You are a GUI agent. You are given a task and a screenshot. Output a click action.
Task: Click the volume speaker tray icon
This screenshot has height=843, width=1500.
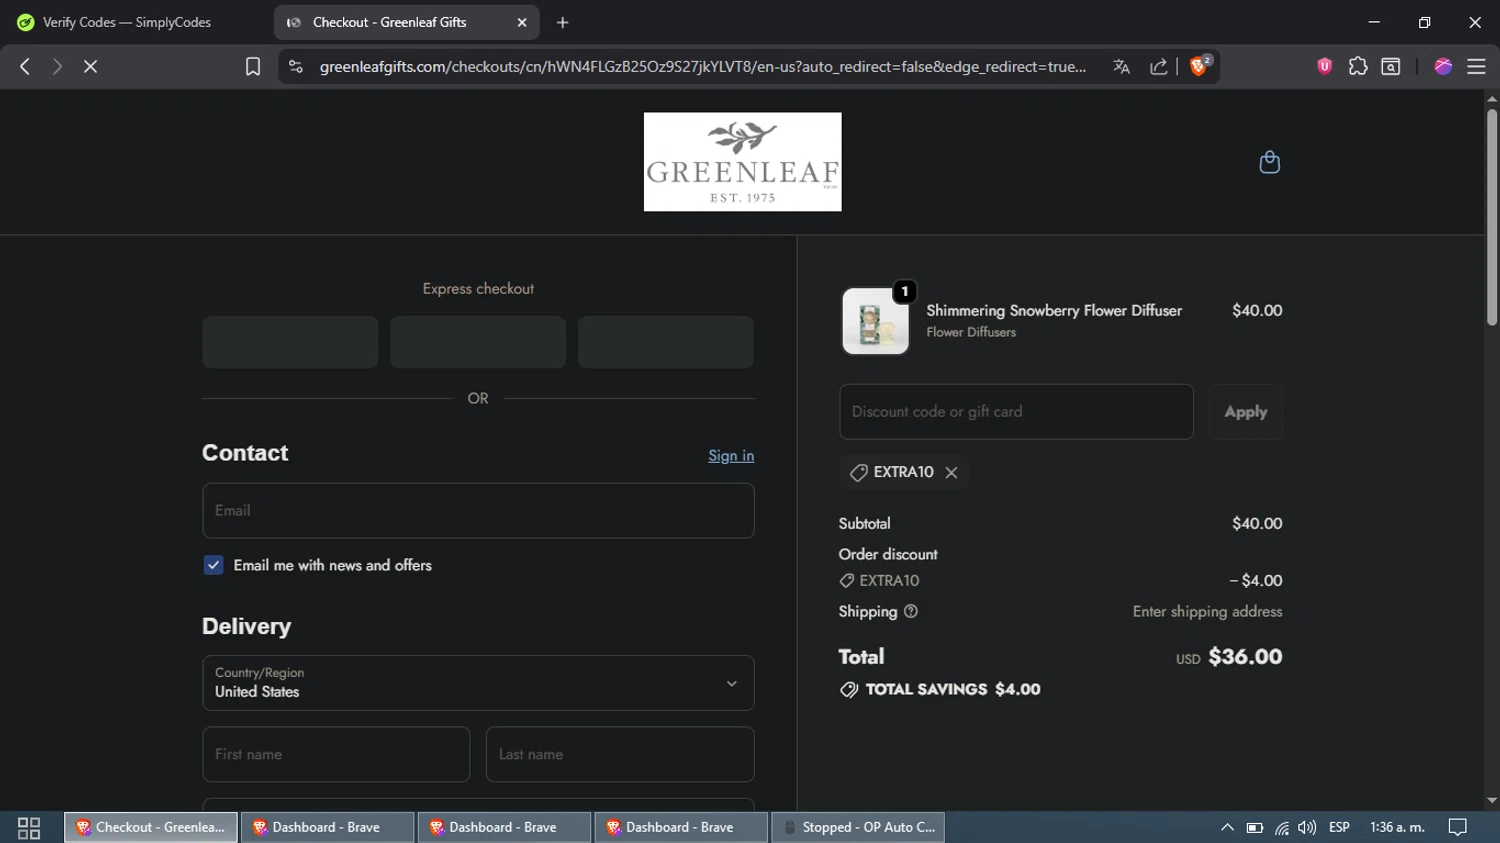1307,828
